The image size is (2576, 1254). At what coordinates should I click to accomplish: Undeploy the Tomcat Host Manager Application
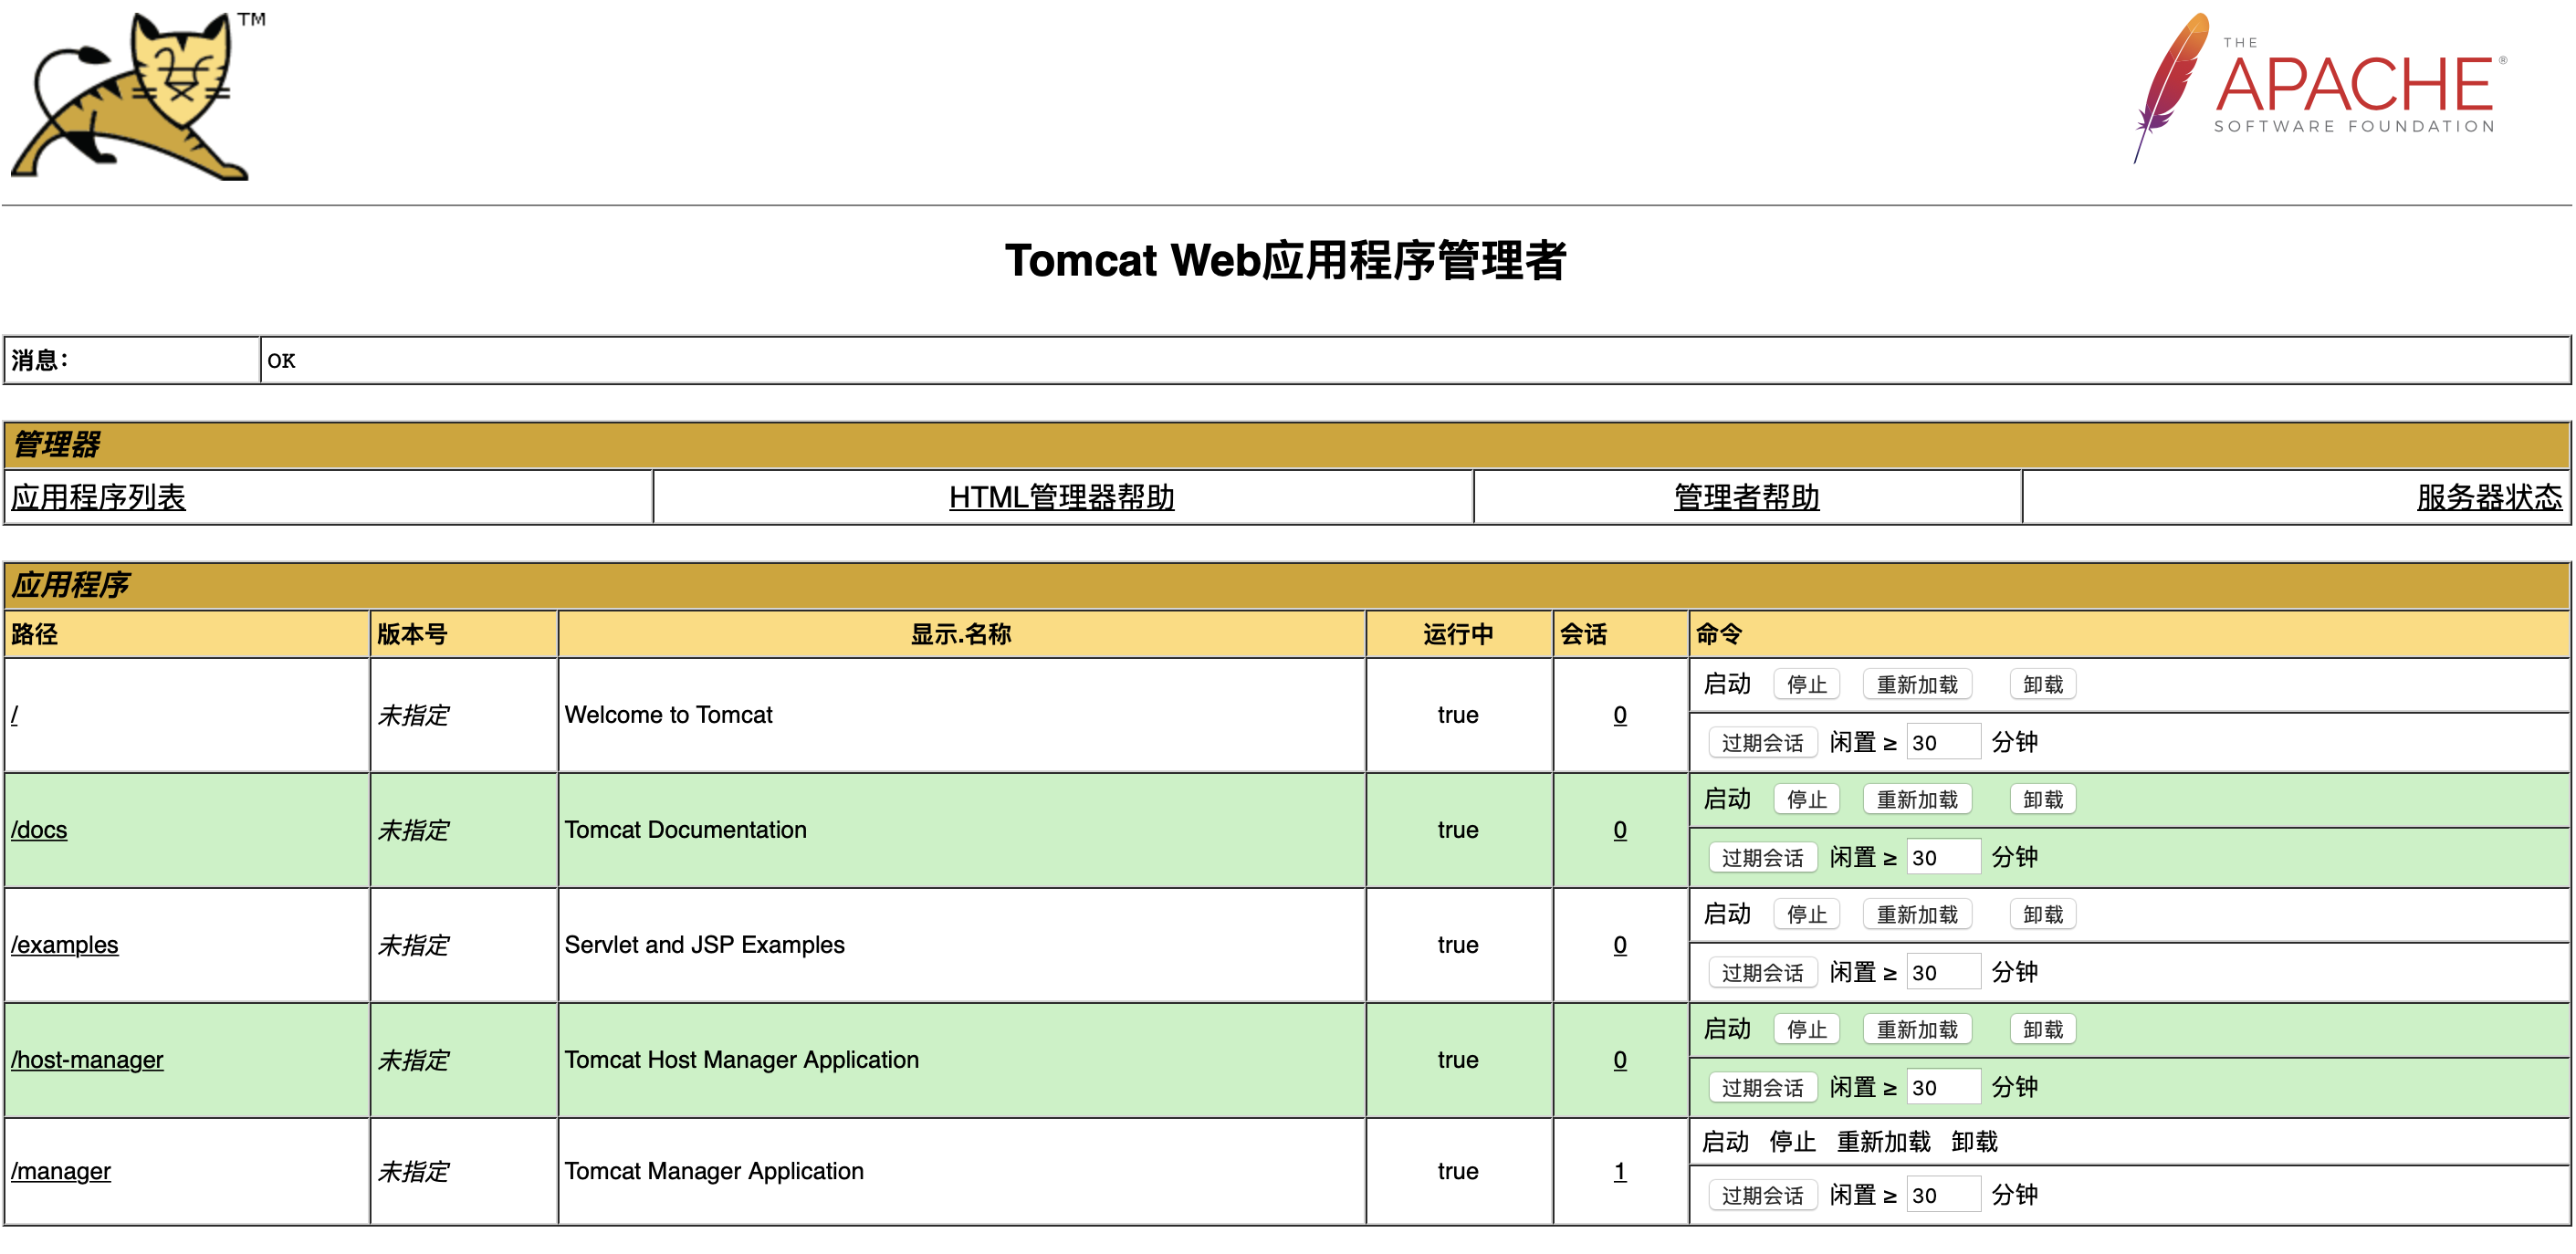click(x=2043, y=1030)
